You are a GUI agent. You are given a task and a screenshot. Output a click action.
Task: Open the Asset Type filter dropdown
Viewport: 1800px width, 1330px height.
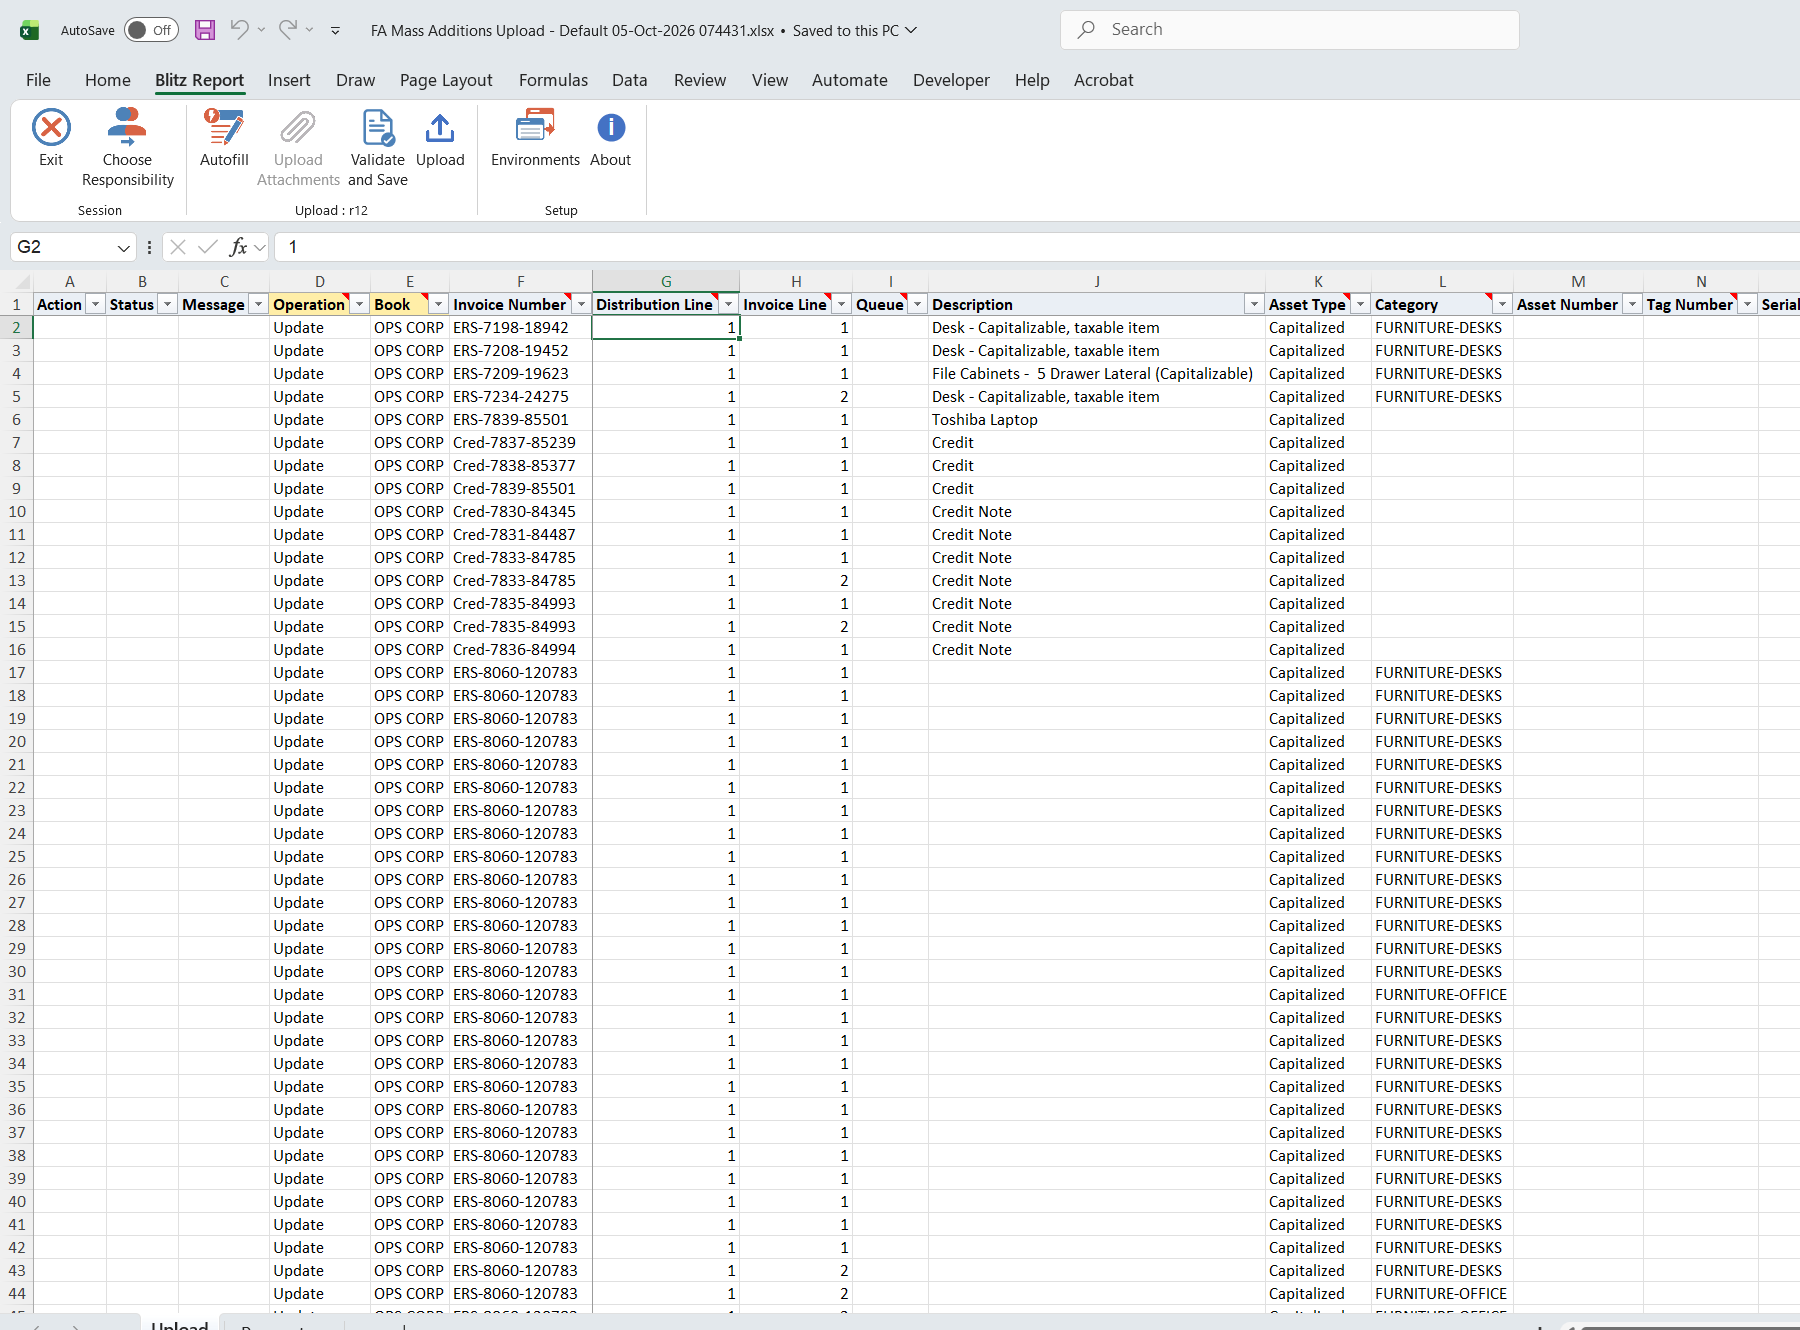pyautogui.click(x=1360, y=305)
